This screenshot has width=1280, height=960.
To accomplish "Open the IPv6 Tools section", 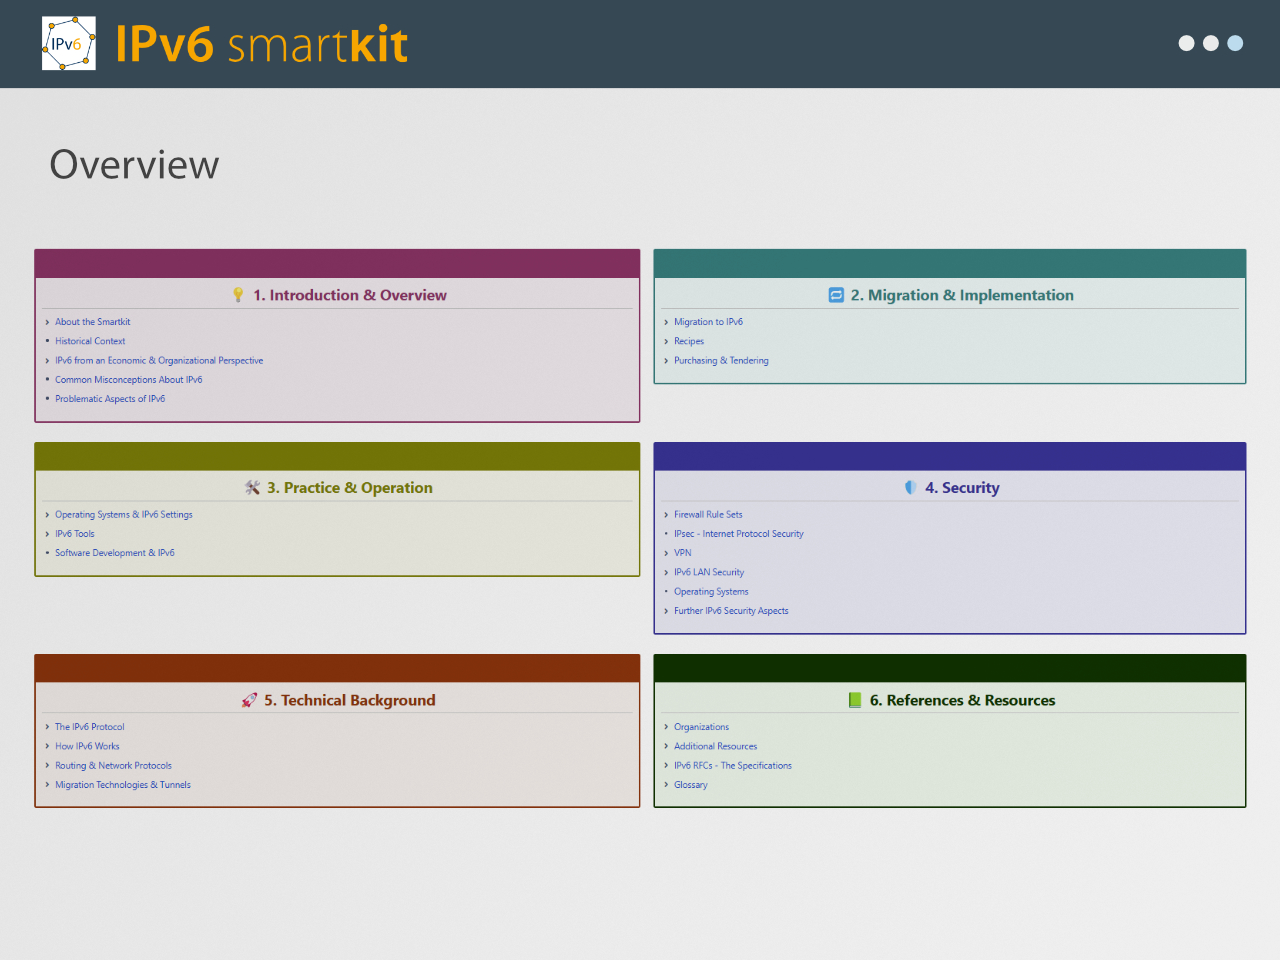I will click(75, 534).
